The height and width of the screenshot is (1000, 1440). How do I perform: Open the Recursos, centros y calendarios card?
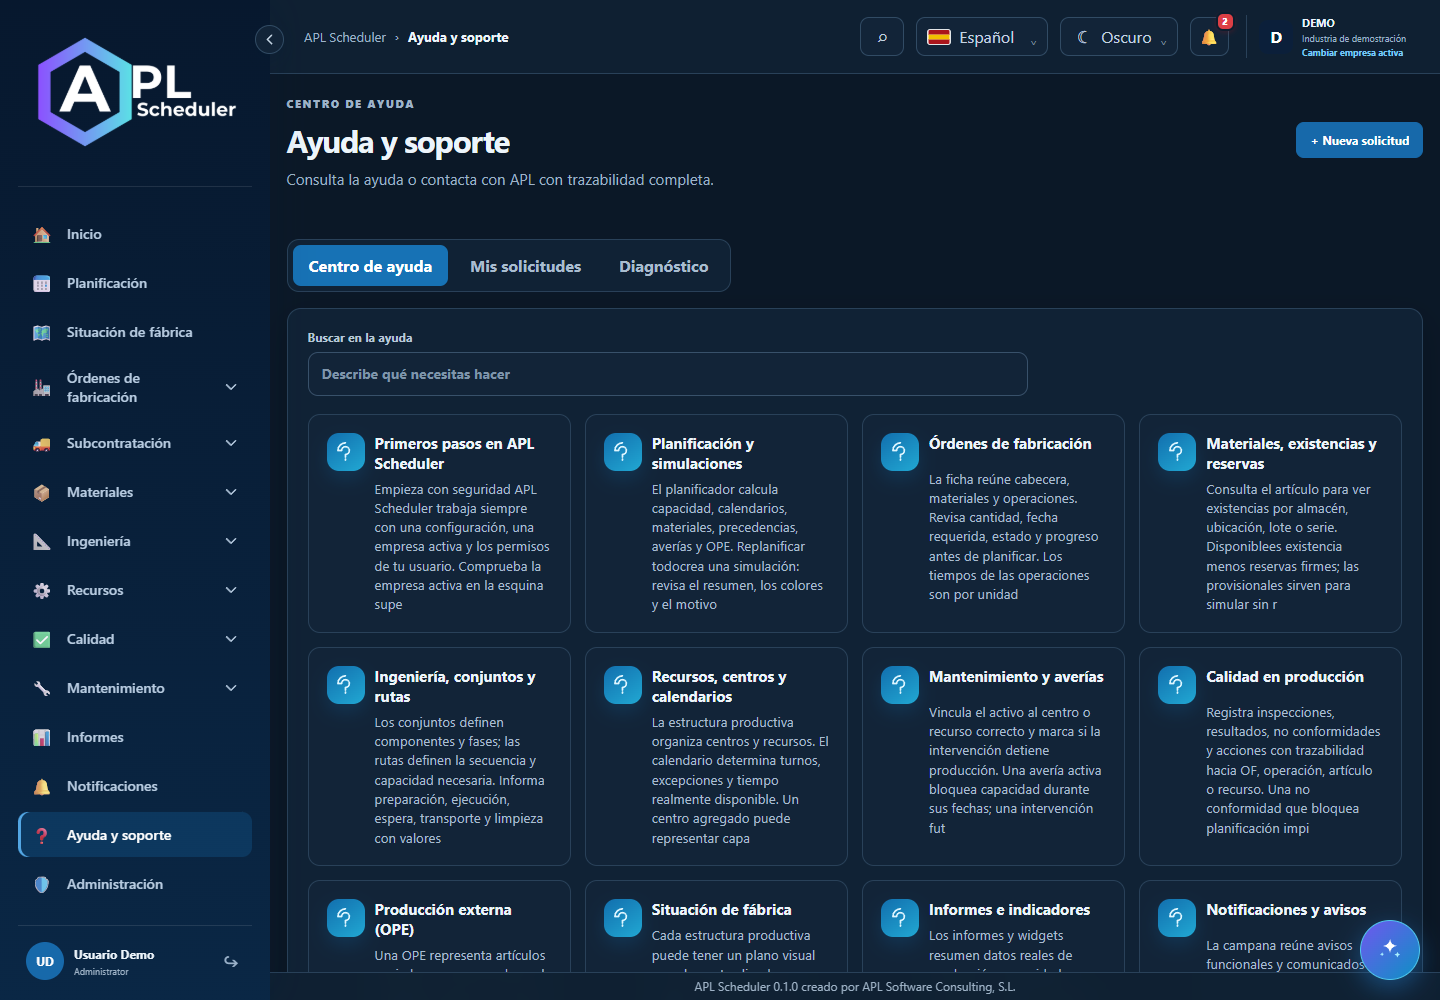[x=716, y=756]
